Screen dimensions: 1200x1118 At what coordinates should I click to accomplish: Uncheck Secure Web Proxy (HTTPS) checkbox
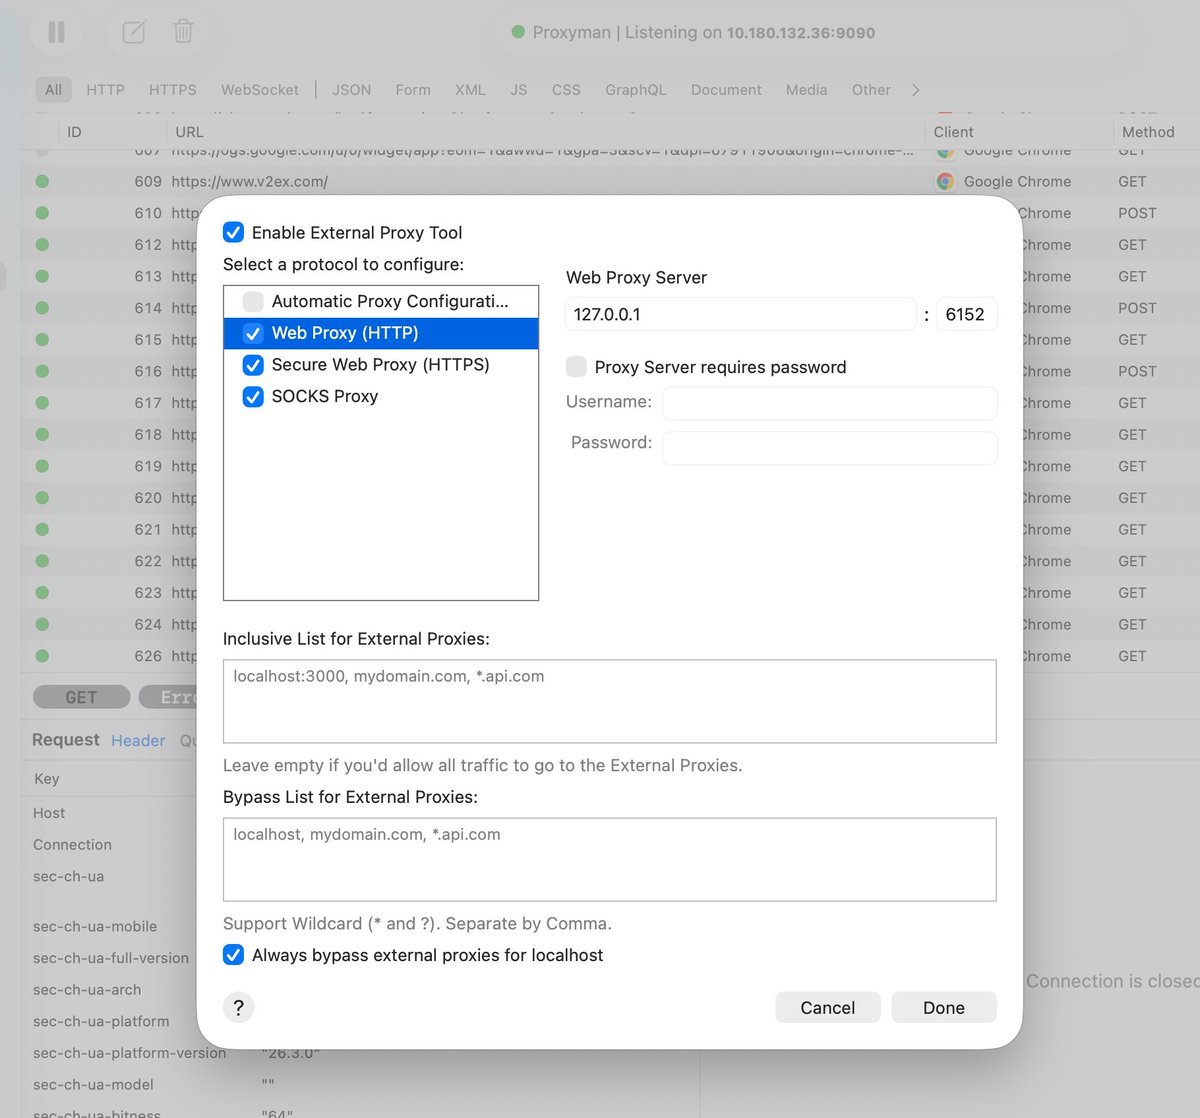coord(253,365)
